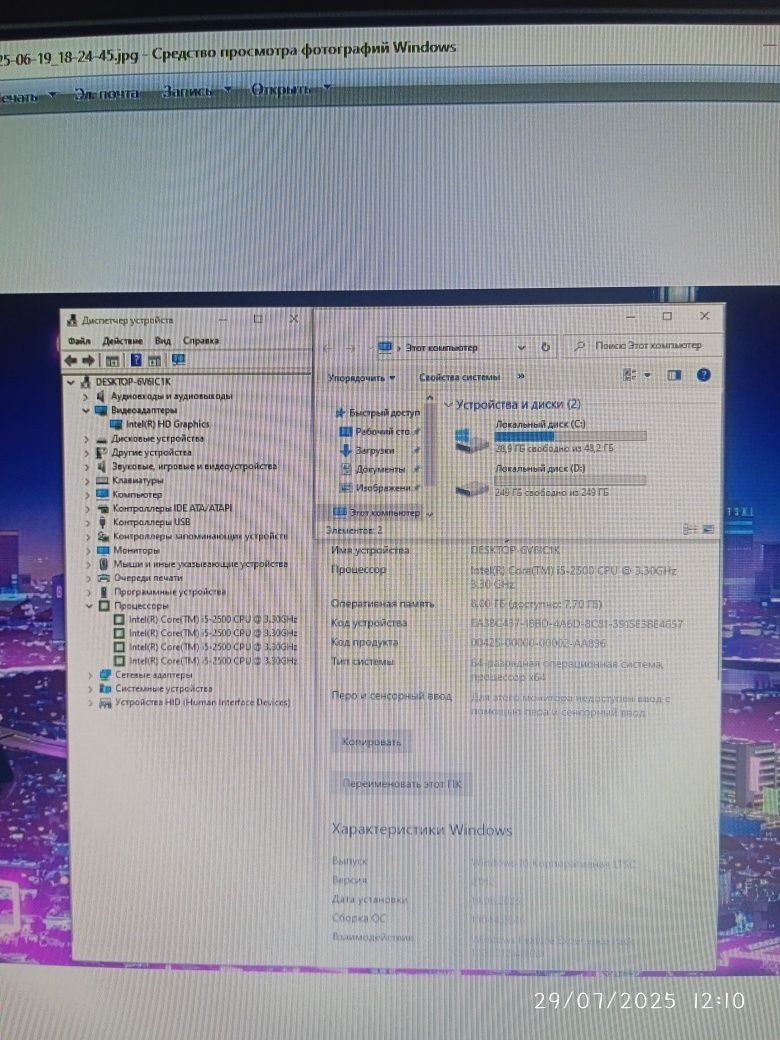Select Контроллеры запоминающих устройств entry

tap(200, 536)
